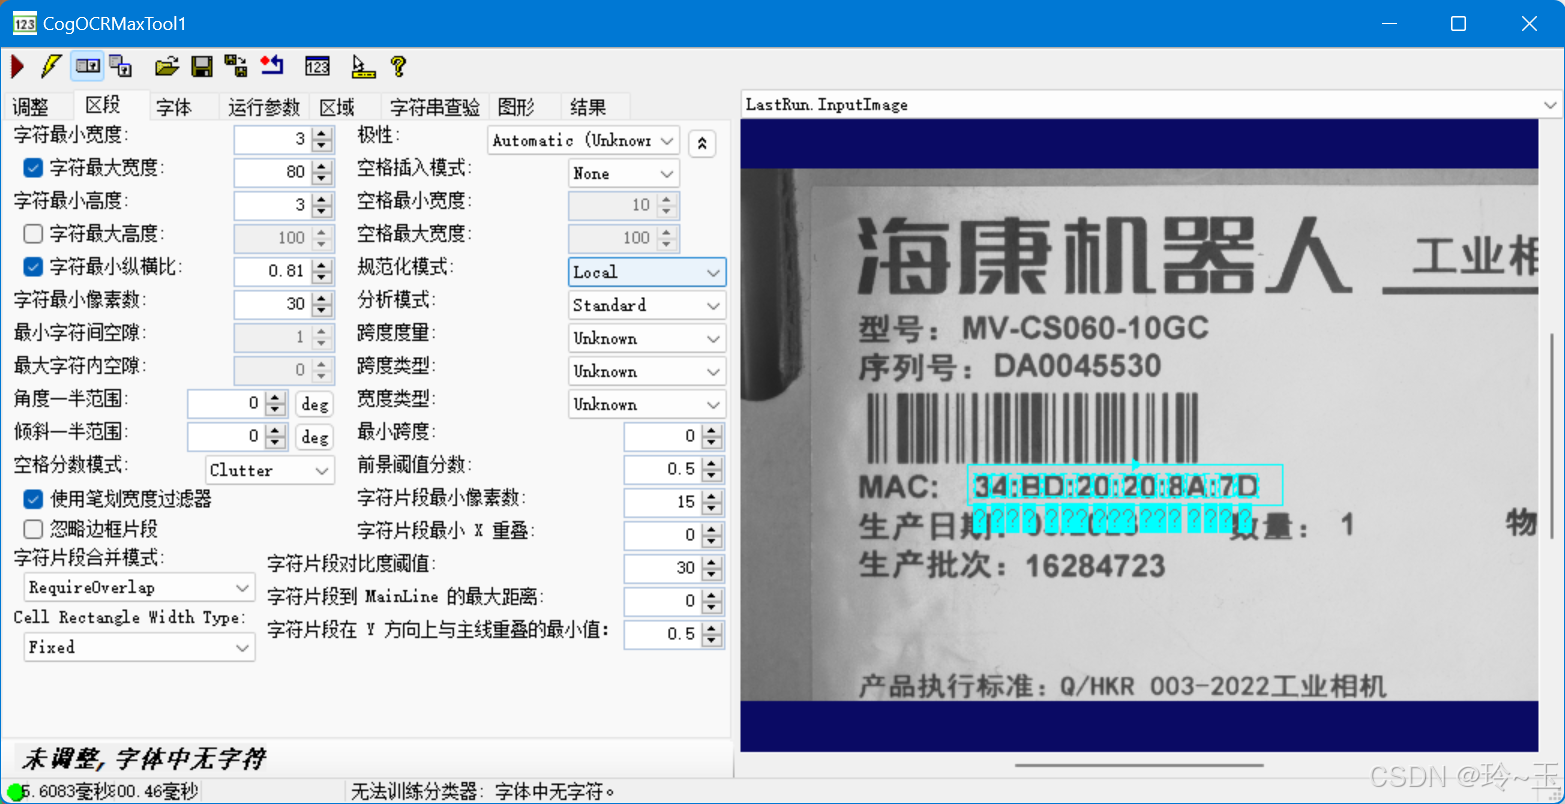The image size is (1565, 804).
Task: Open the 分析模式 Standard dropdown
Action: coord(647,305)
